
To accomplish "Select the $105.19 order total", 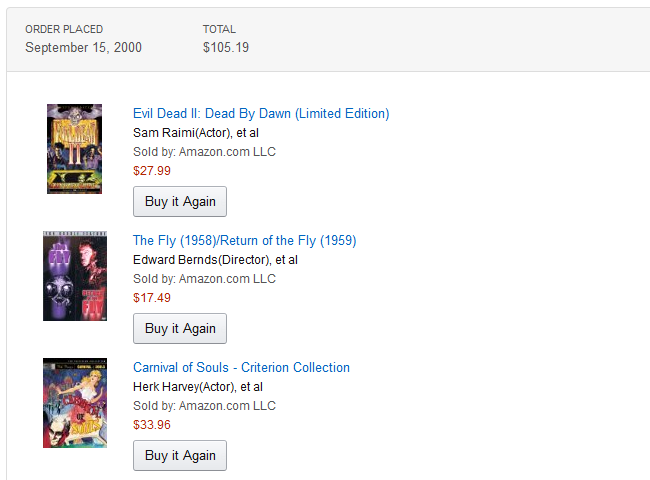I will click(226, 47).
